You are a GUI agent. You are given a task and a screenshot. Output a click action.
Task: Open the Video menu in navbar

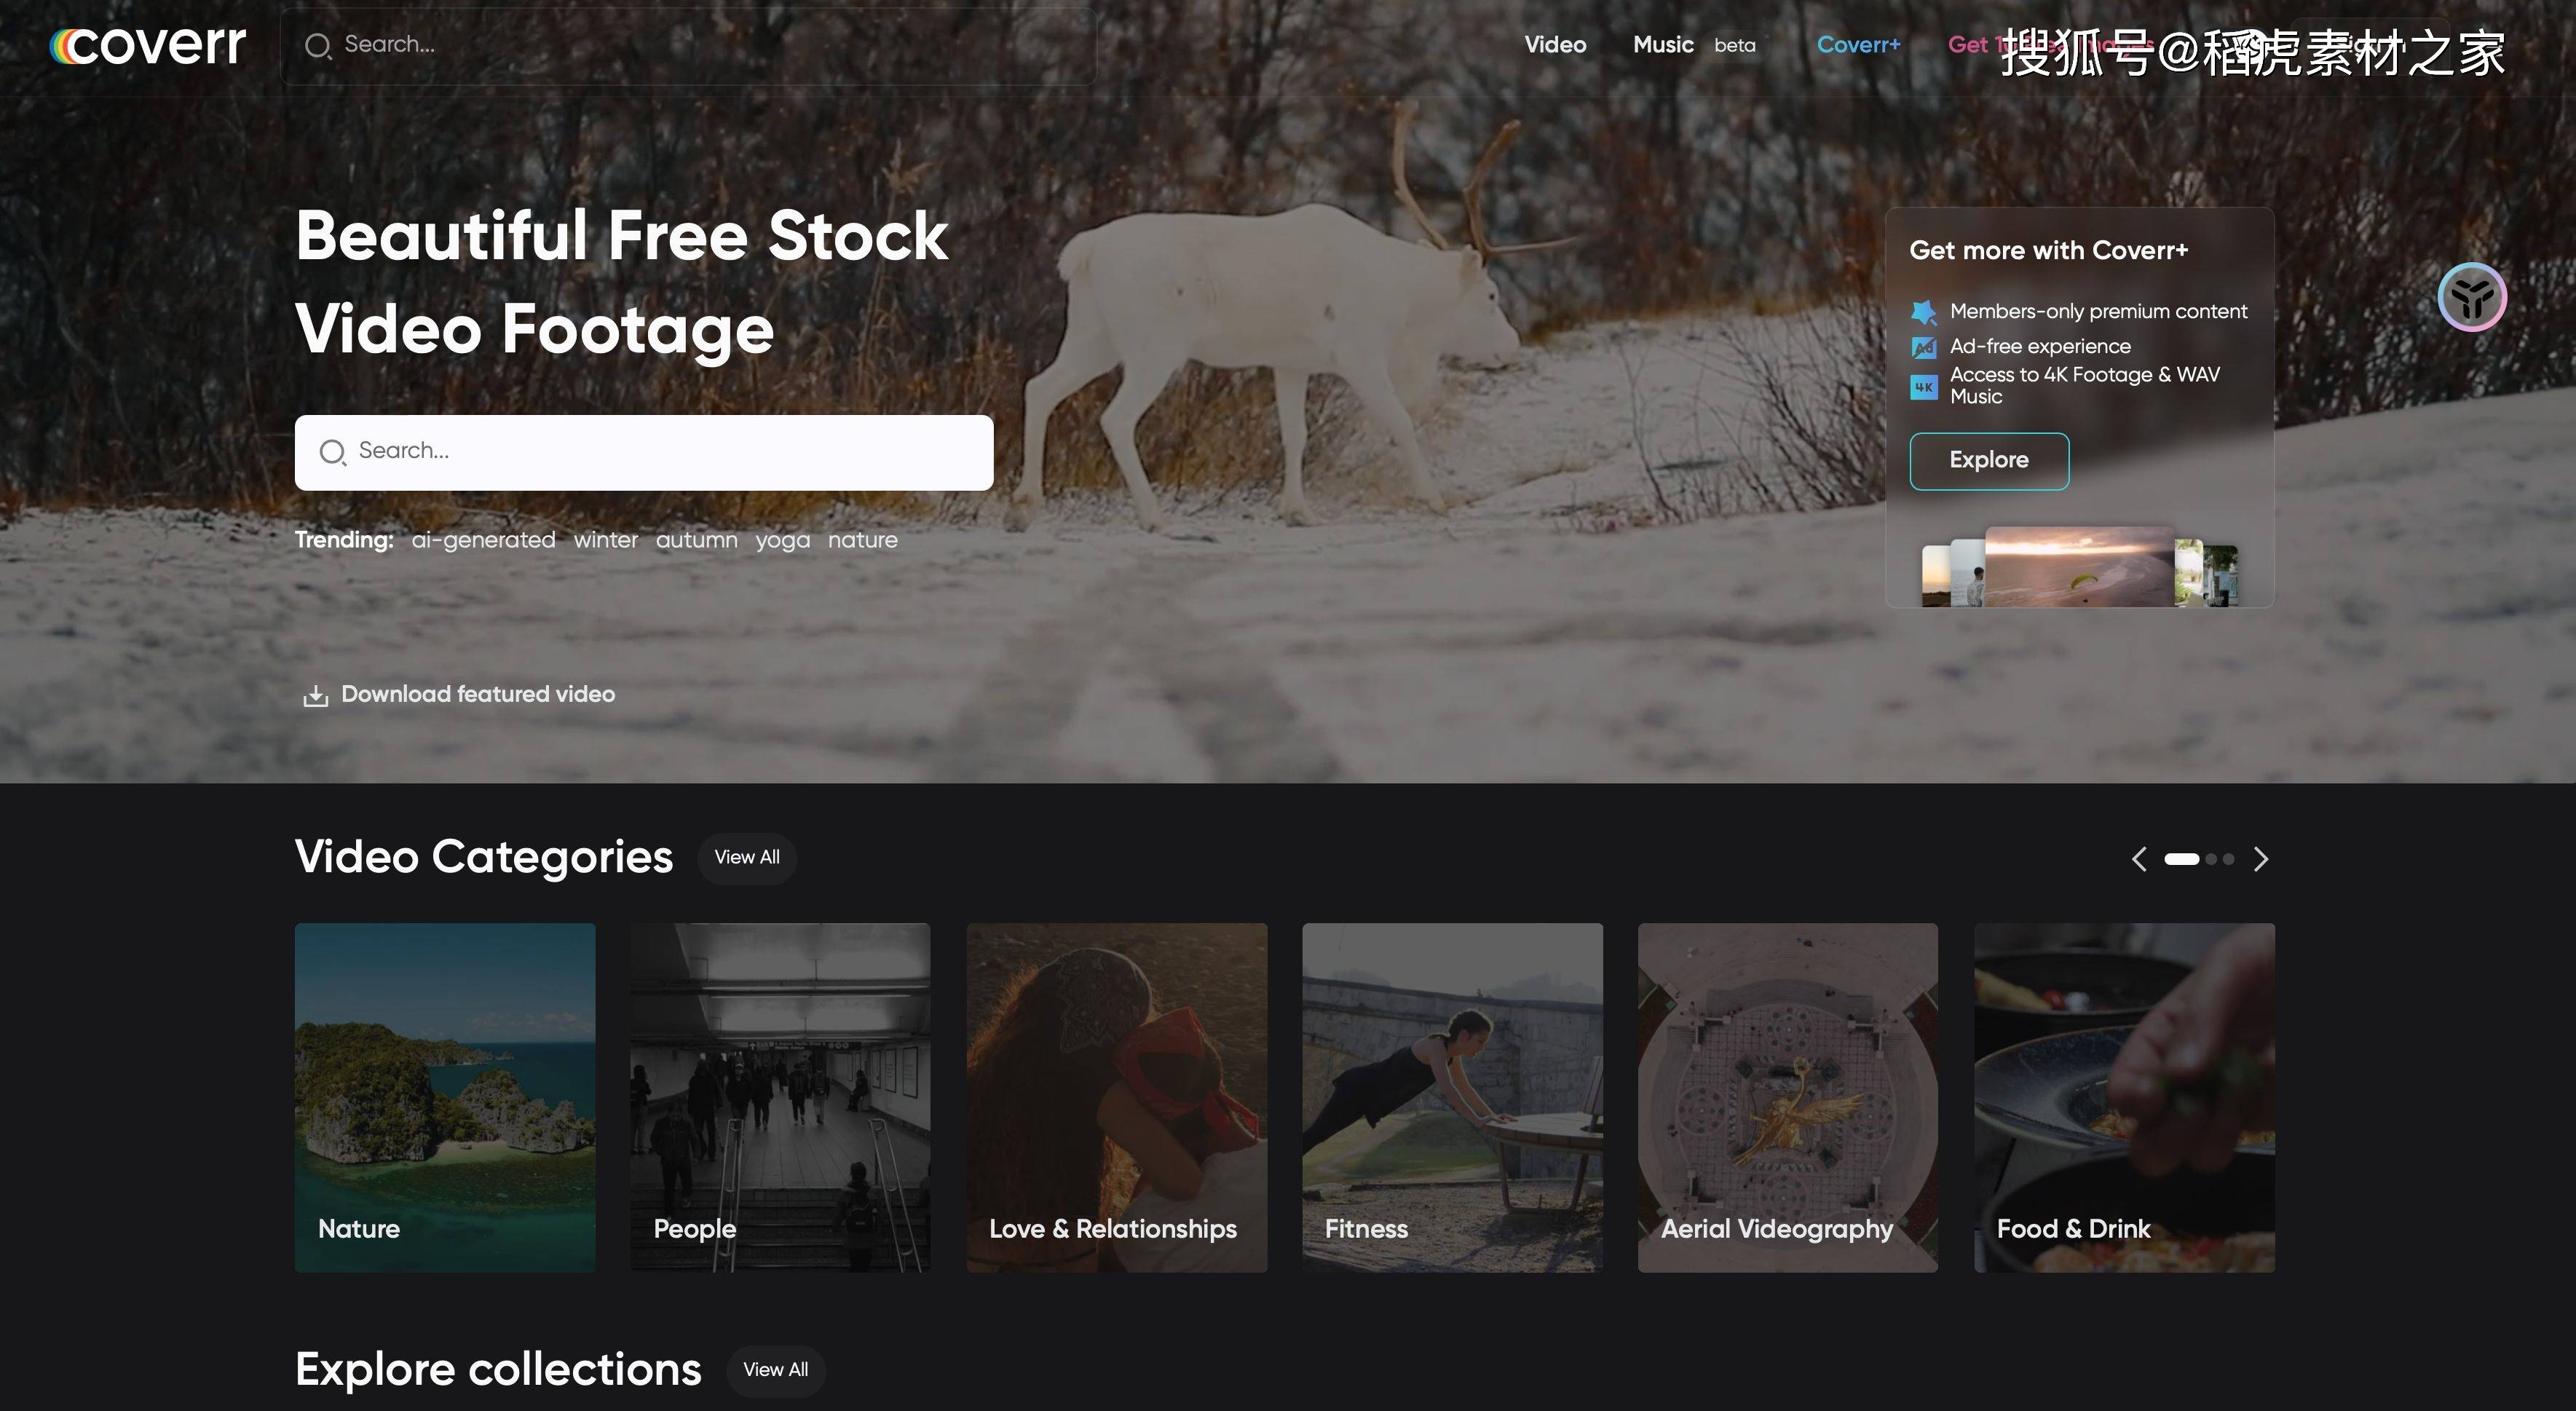pyautogui.click(x=1555, y=45)
